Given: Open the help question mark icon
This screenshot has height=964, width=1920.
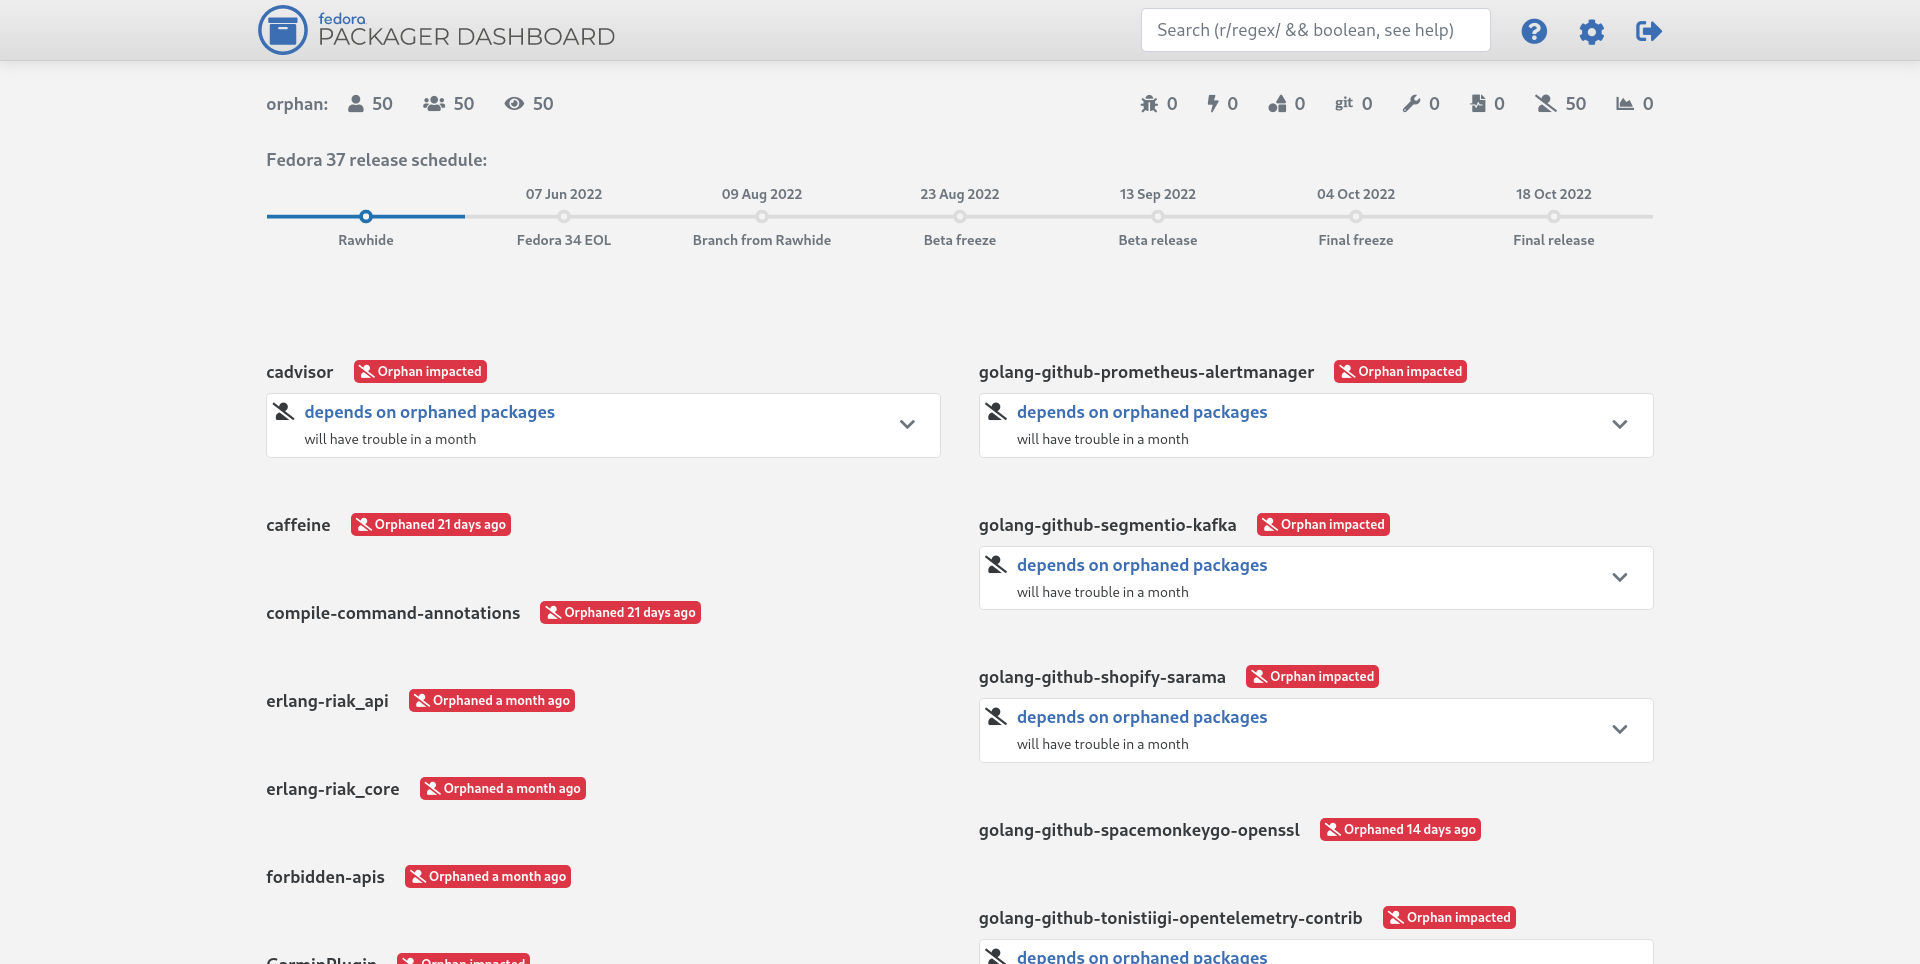Looking at the screenshot, I should click(x=1534, y=31).
